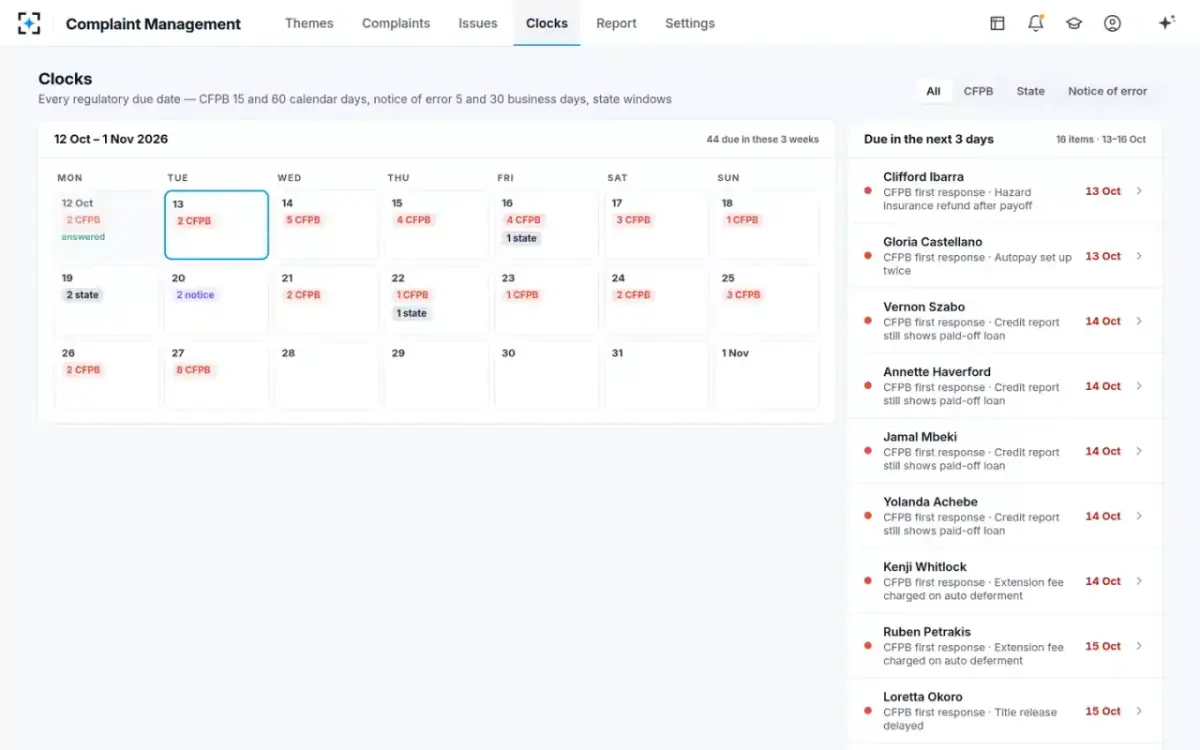Viewport: 1200px width, 750px height.
Task: Open Loretta Okoro complaint name
Action: click(x=923, y=697)
